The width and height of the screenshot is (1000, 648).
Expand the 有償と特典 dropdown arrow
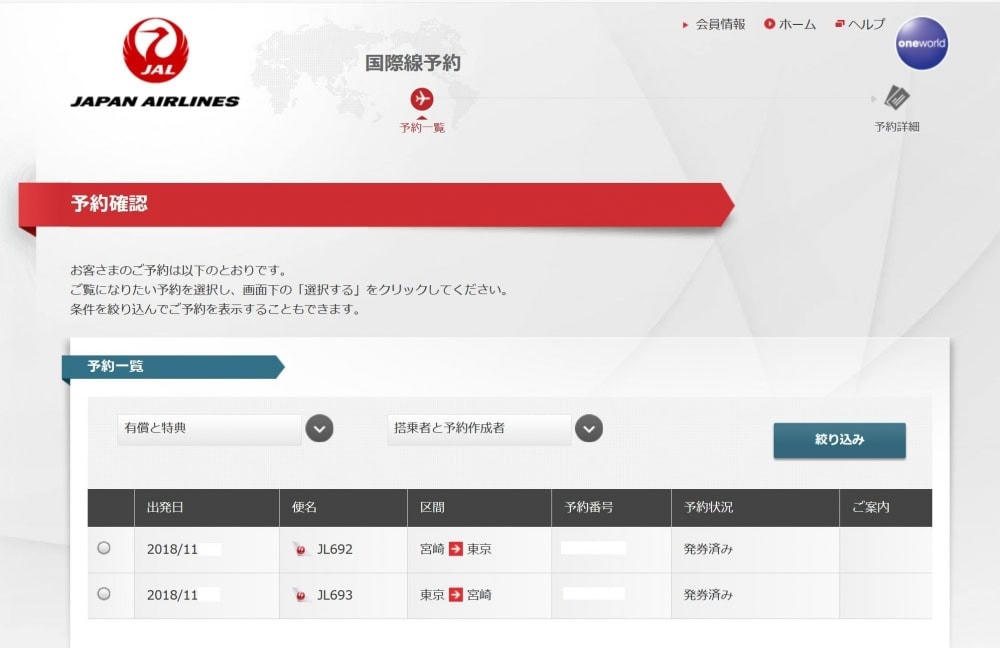point(319,429)
